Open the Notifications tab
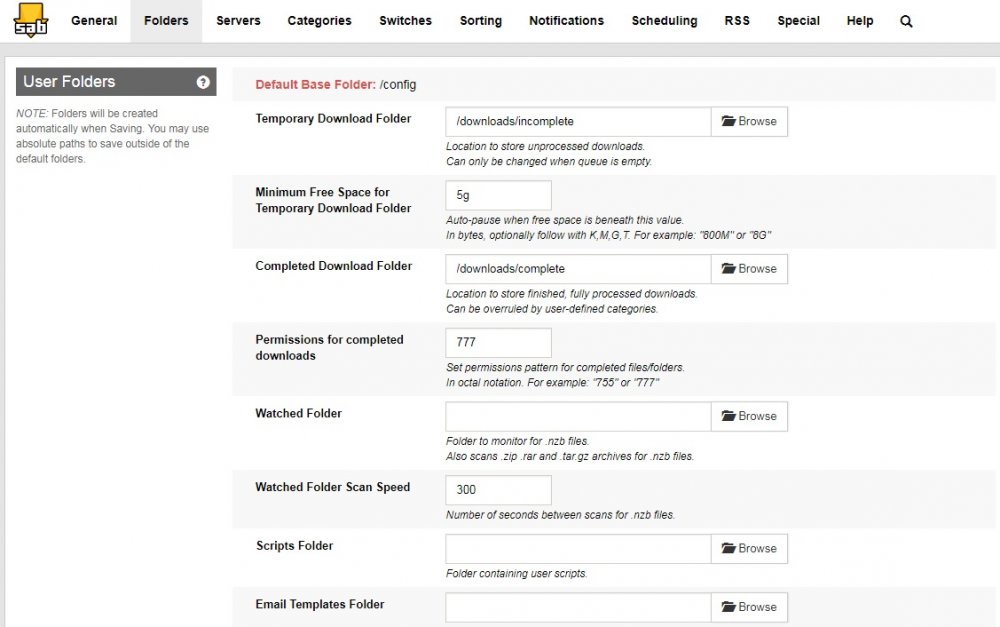Image resolution: width=1000 pixels, height=627 pixels. pos(566,20)
